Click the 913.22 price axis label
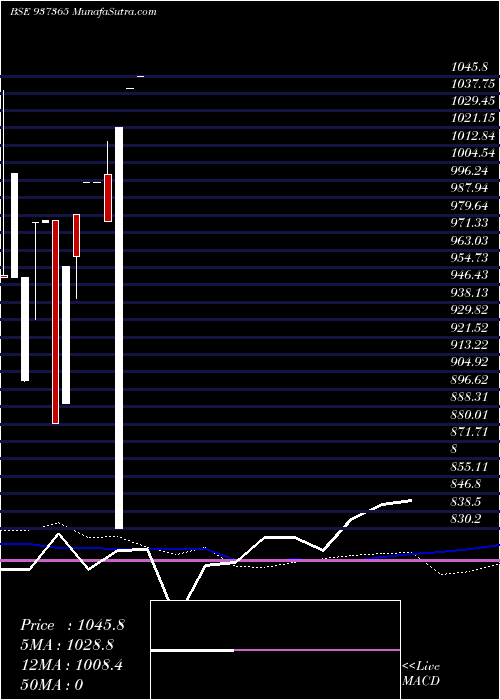Image resolution: width=500 pixels, height=700 pixels. tap(470, 345)
